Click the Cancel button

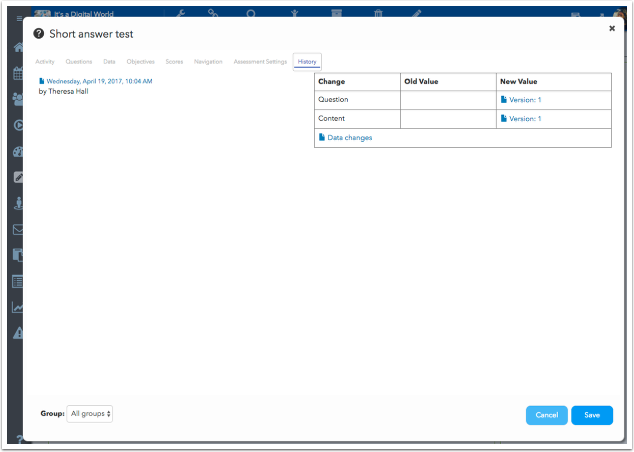pyautogui.click(x=547, y=415)
